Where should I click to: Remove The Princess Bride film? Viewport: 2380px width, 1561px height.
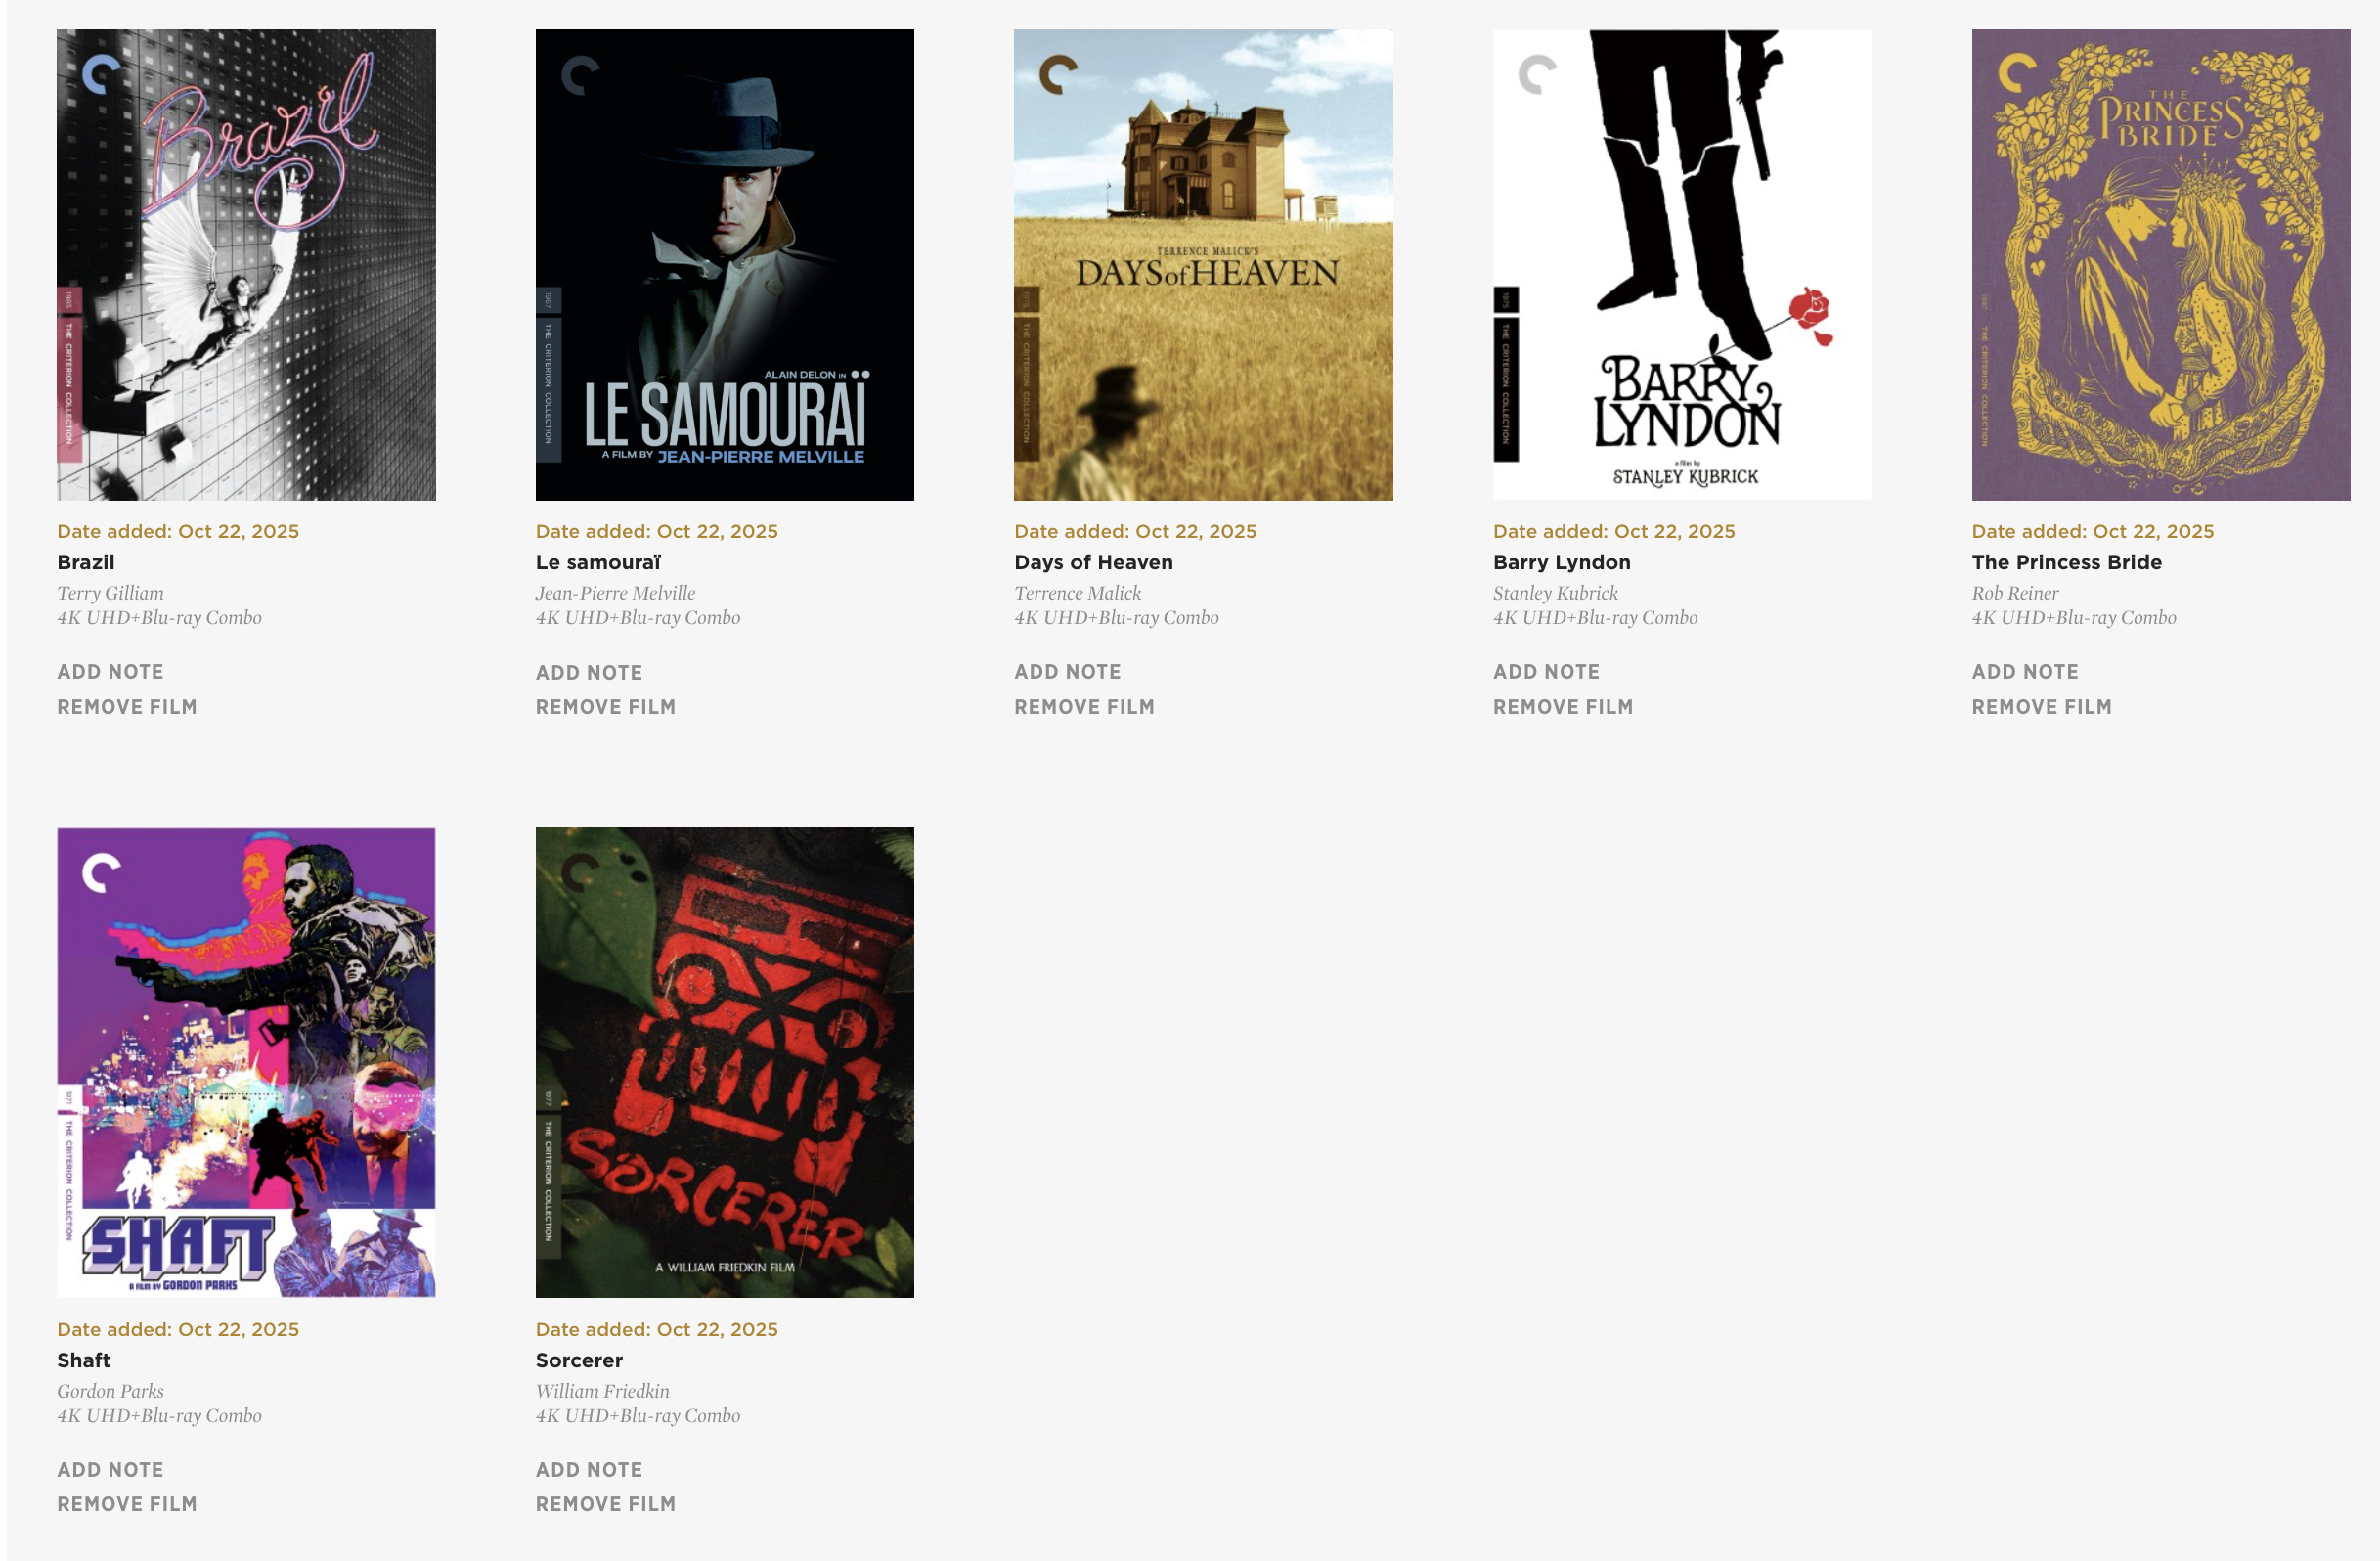tap(2041, 707)
